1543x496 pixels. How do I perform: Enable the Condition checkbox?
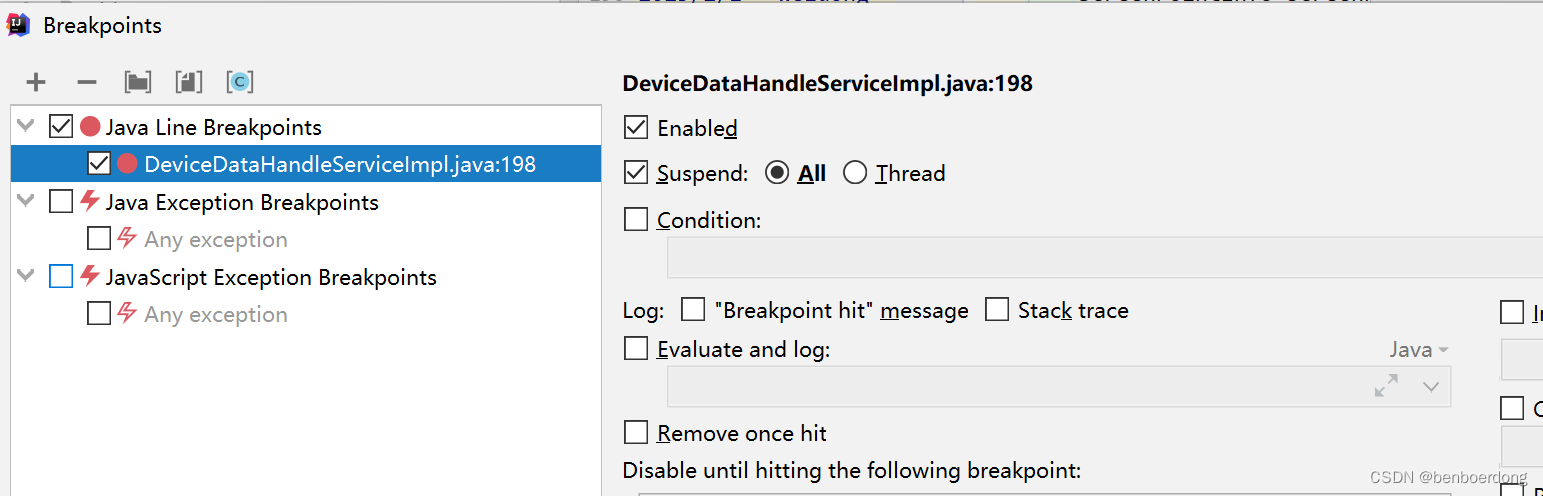pyautogui.click(x=636, y=219)
